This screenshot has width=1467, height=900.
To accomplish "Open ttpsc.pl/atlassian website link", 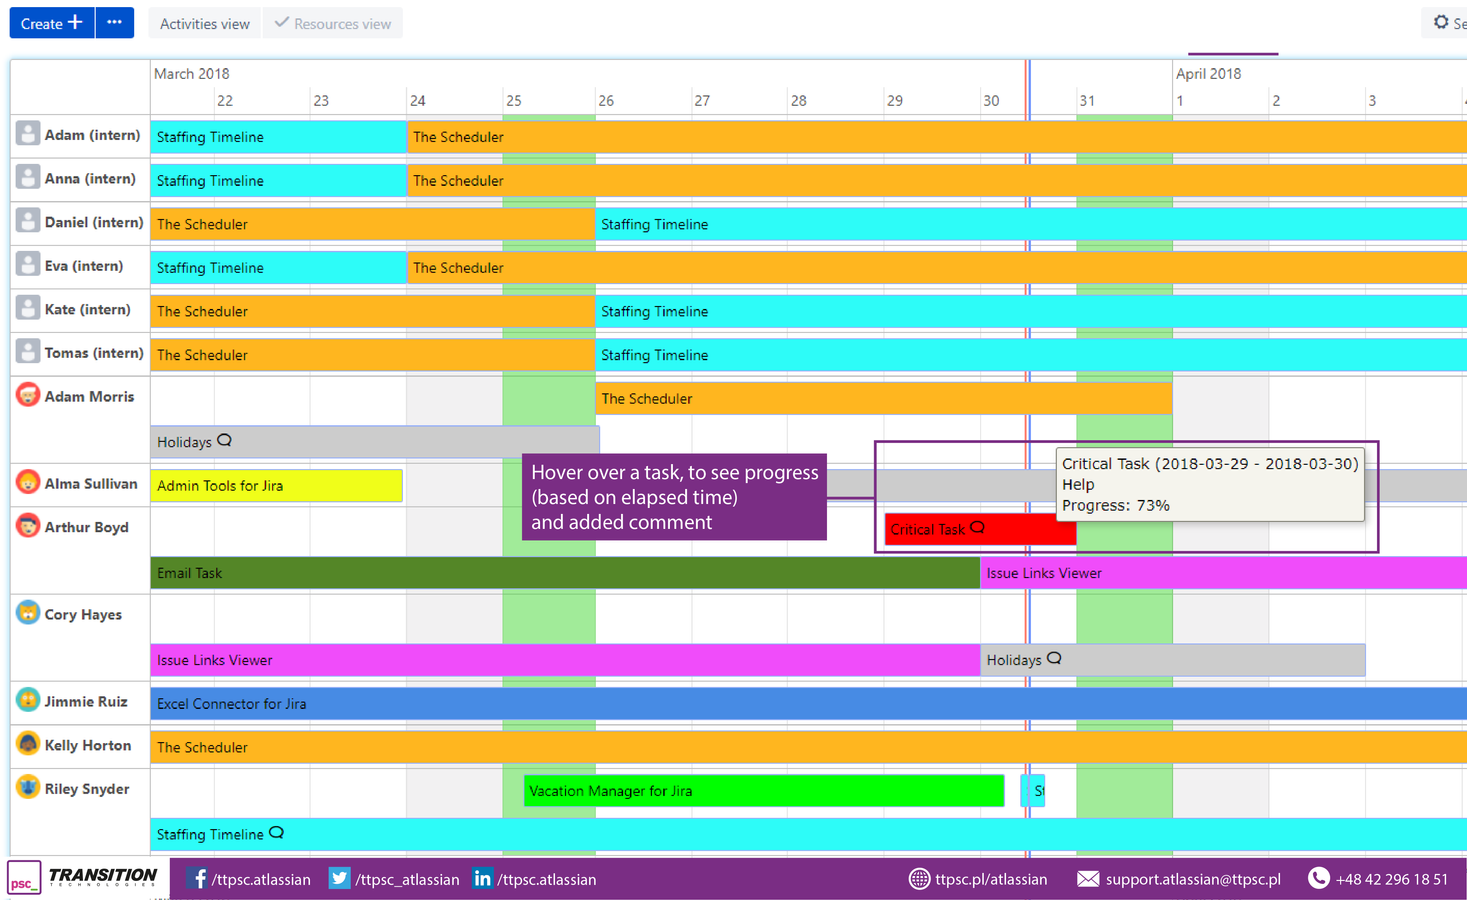I will coord(991,880).
